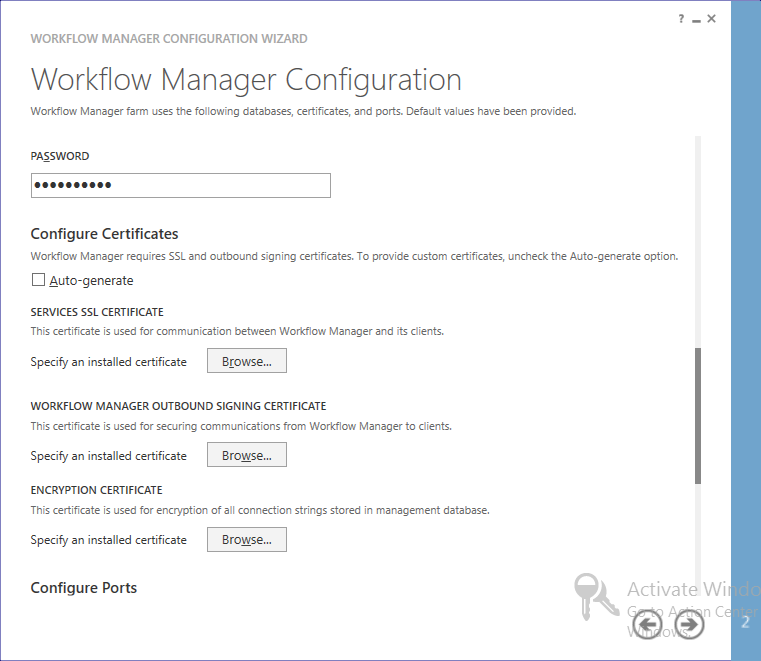Click the page number 2 indicator
The width and height of the screenshot is (761, 661).
coord(745,622)
